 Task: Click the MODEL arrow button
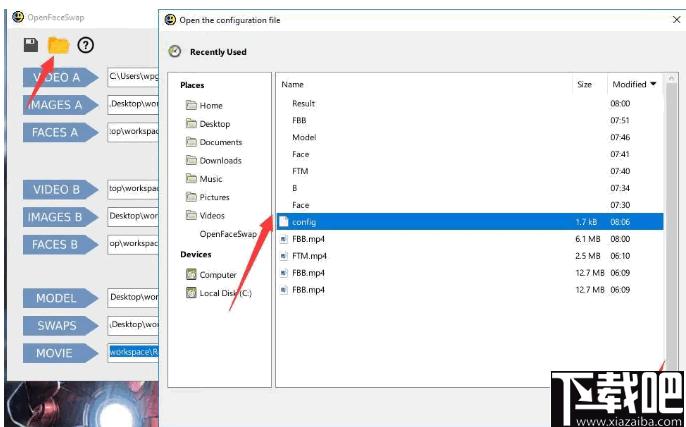coord(60,298)
